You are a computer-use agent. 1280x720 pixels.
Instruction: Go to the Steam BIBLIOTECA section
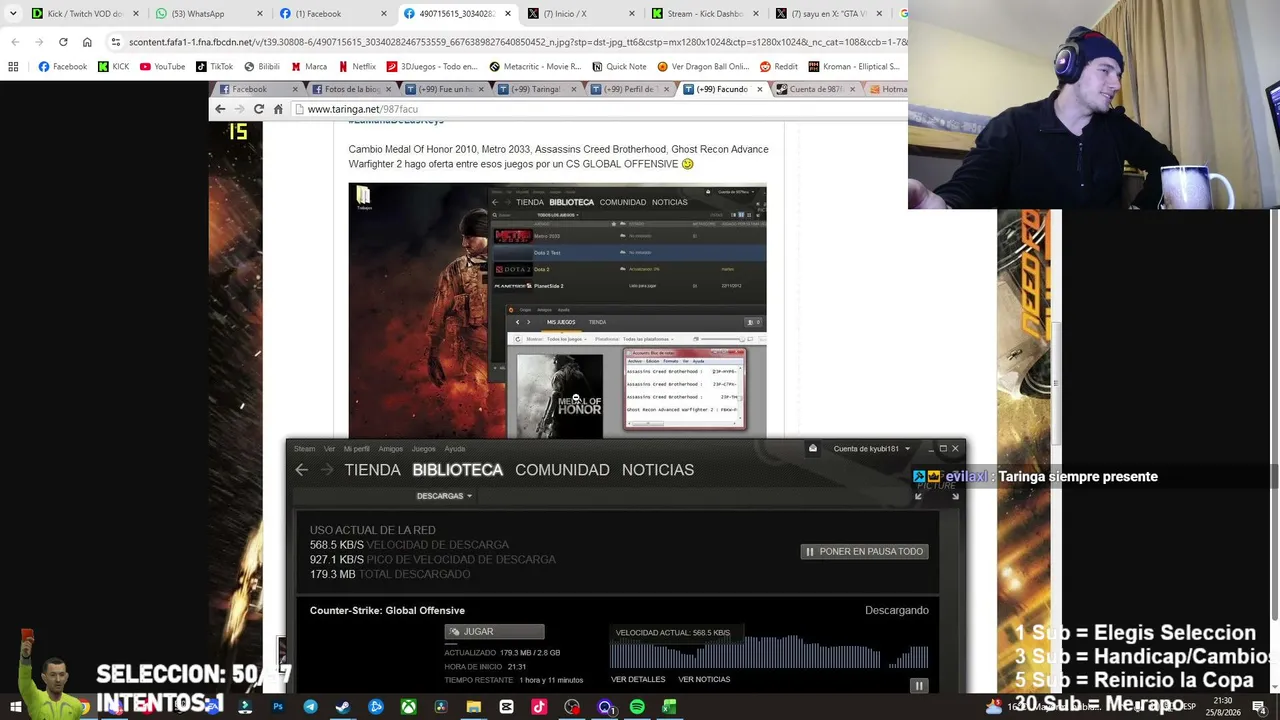[x=457, y=470]
